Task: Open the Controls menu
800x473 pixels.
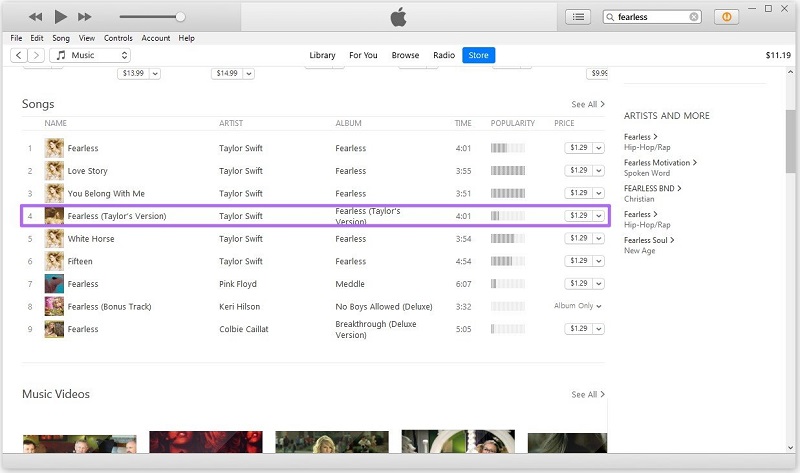Action: (118, 38)
